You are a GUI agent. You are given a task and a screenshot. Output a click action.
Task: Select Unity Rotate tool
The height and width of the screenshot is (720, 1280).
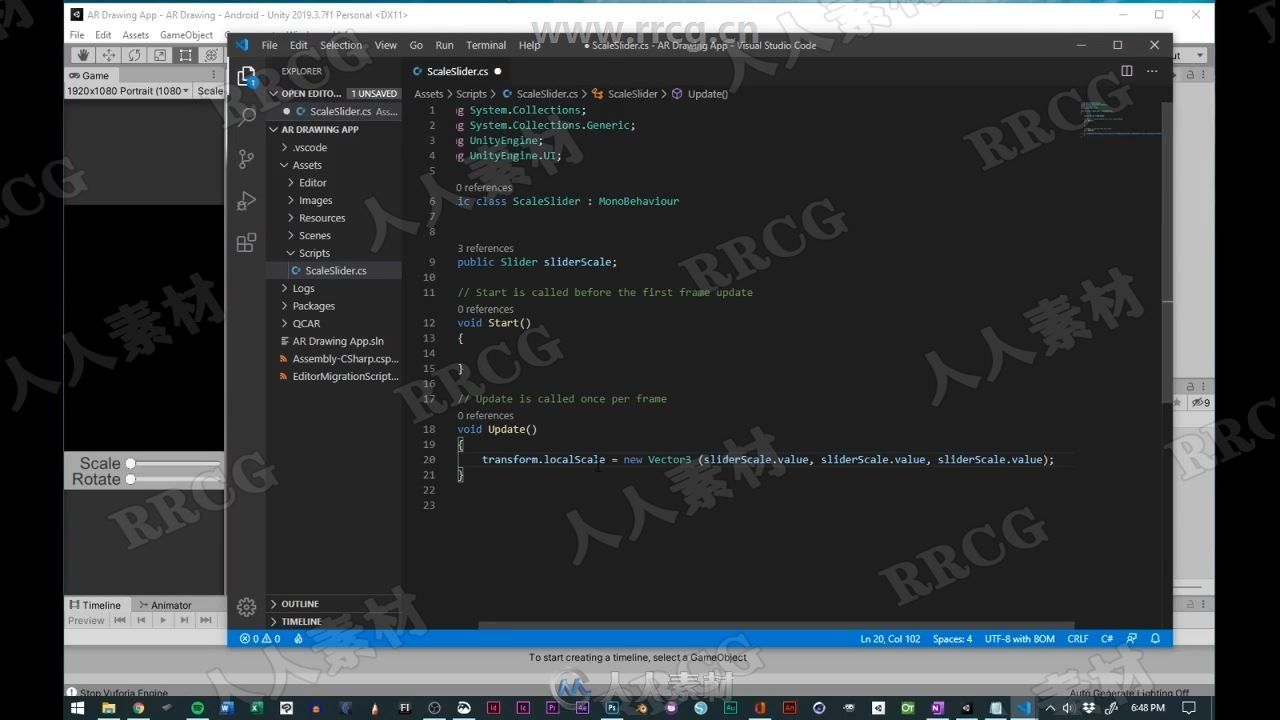click(134, 55)
